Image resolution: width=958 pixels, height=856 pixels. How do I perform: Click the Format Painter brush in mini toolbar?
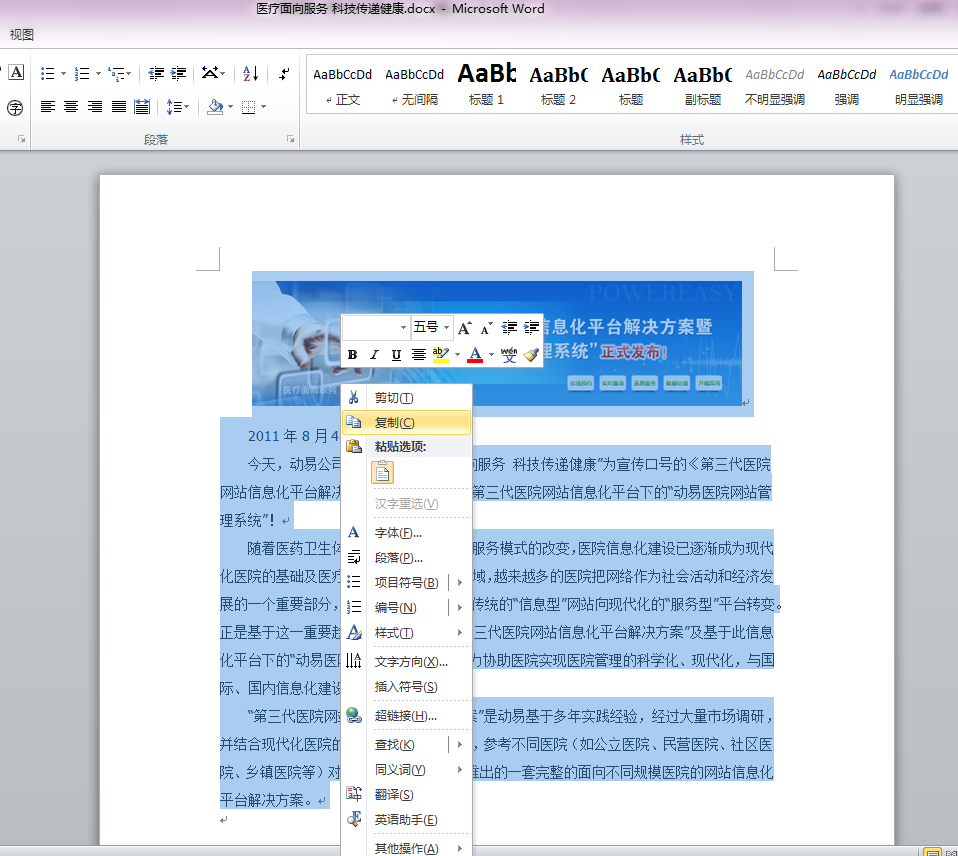tap(531, 355)
